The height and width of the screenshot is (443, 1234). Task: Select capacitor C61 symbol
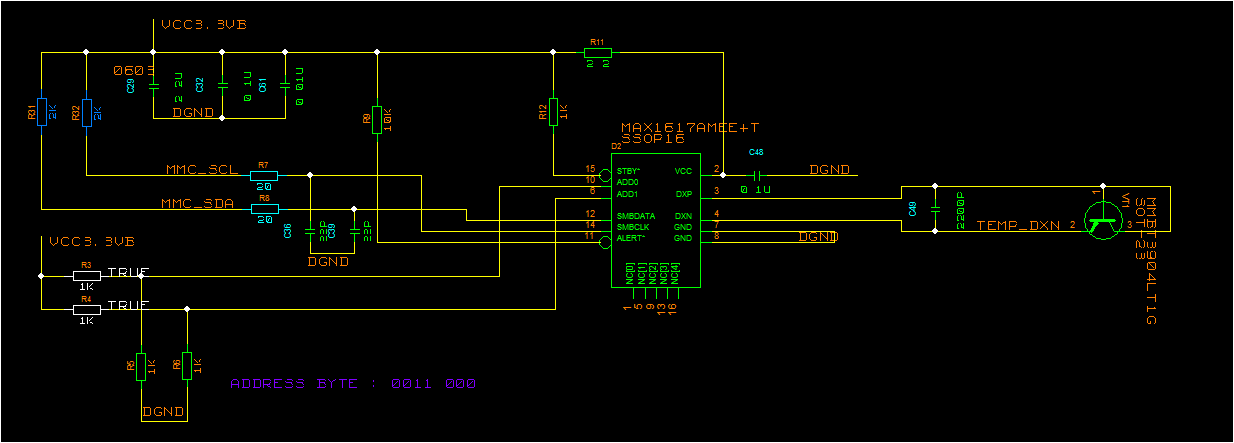(287, 86)
